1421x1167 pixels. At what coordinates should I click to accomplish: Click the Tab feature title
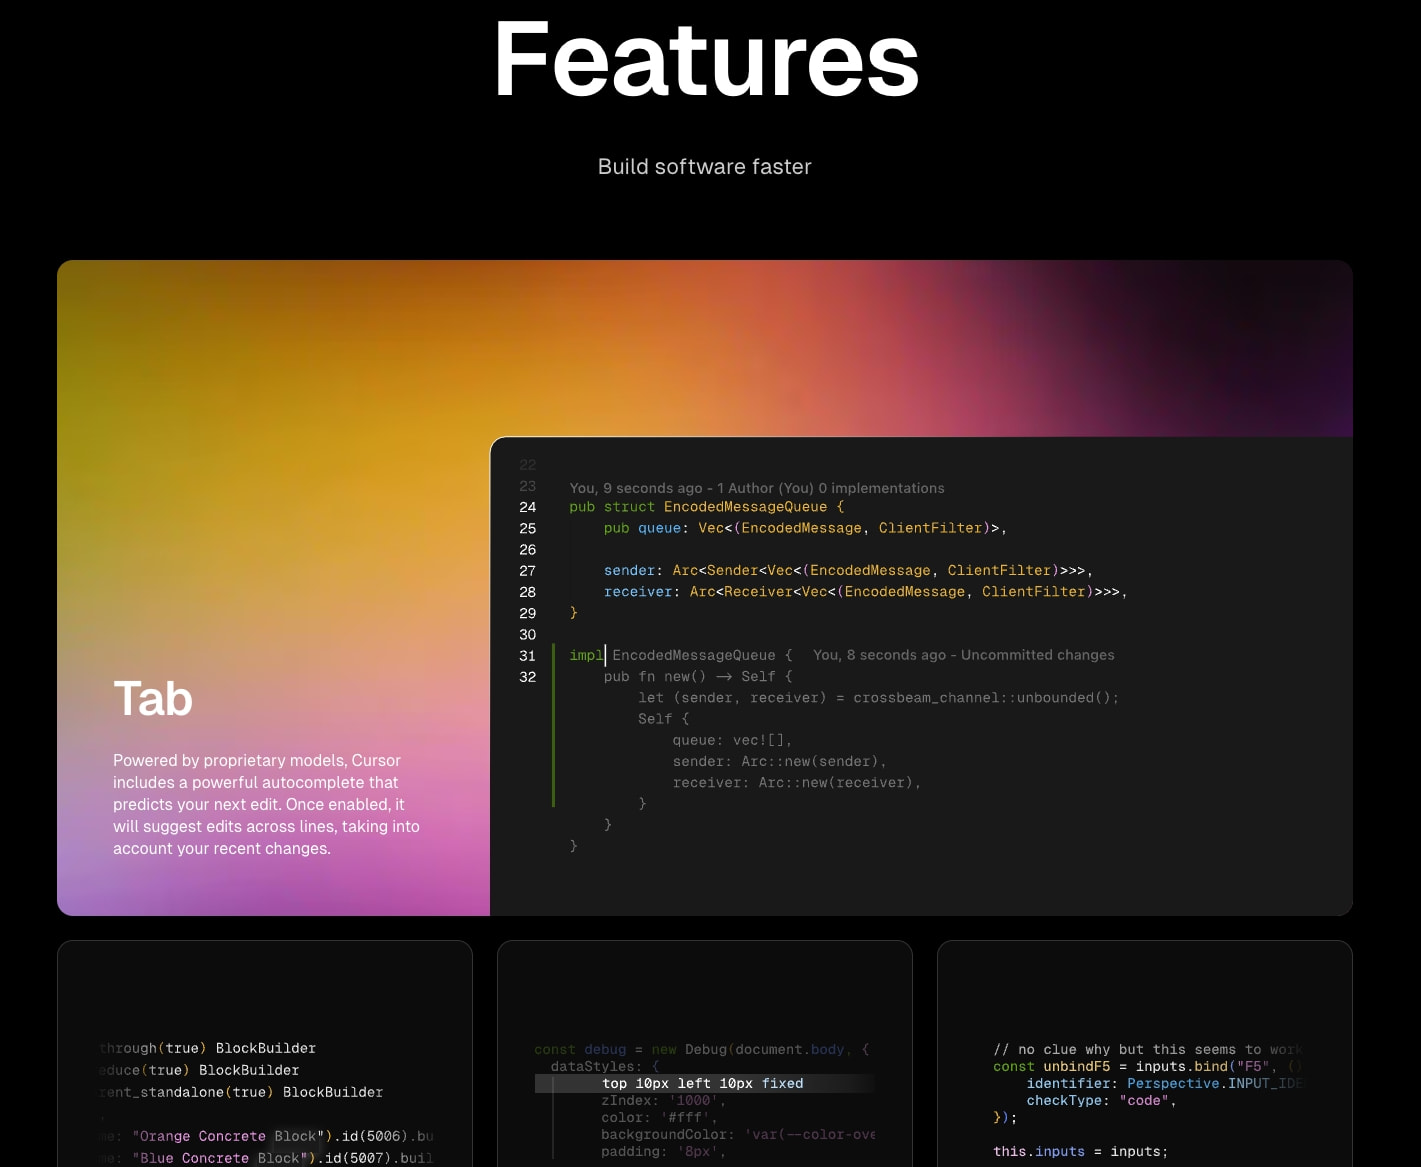click(x=153, y=698)
